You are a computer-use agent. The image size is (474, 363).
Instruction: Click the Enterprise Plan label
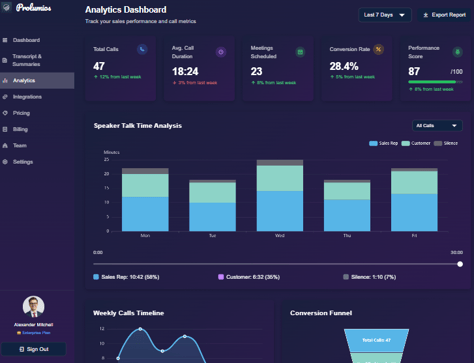[x=36, y=333]
